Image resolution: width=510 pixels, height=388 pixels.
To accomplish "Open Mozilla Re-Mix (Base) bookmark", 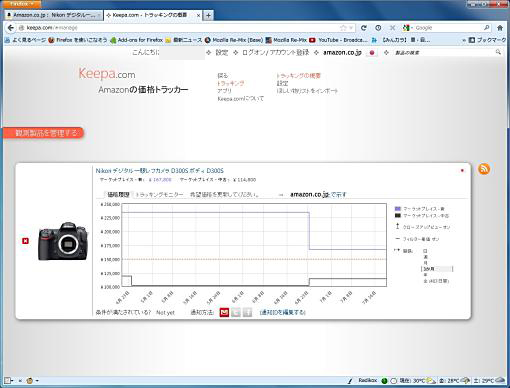I will (234, 40).
